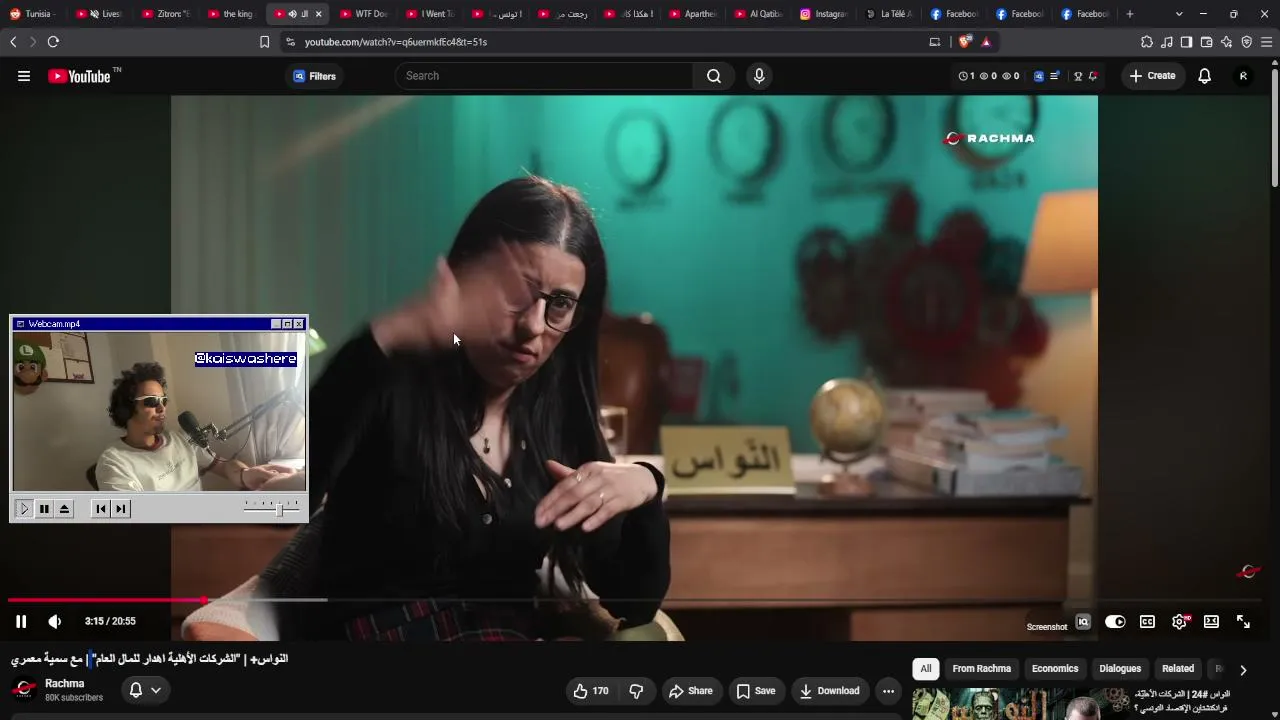Click eject in Webcam.mp4 player
The image size is (1280, 720).
pos(64,509)
